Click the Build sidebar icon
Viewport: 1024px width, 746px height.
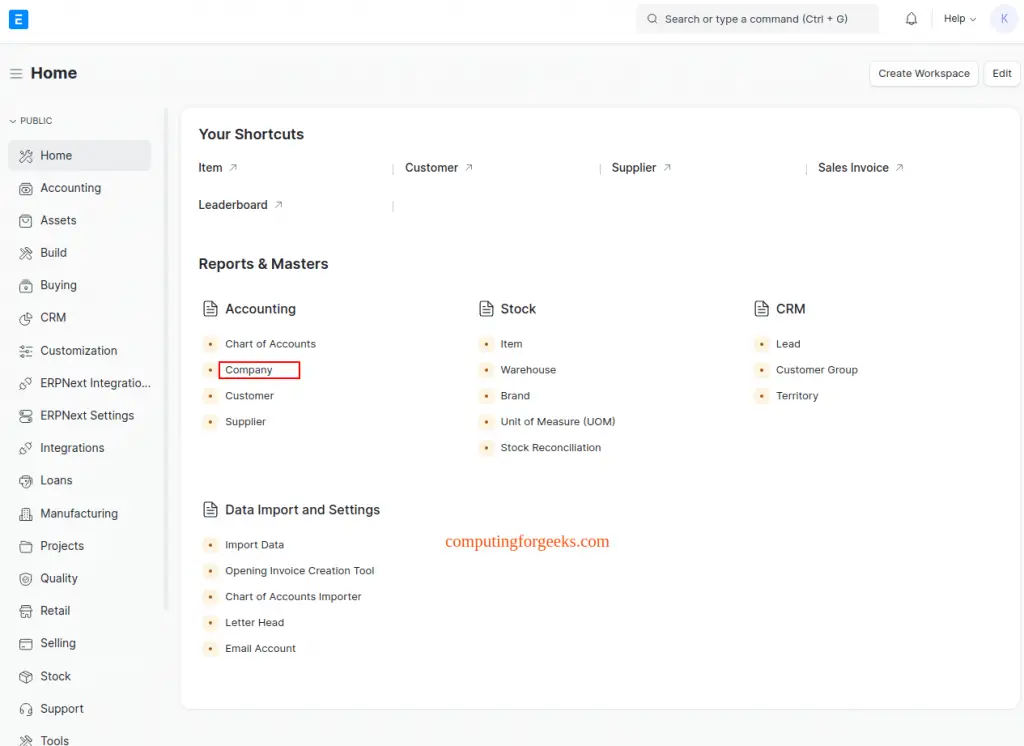pos(25,253)
